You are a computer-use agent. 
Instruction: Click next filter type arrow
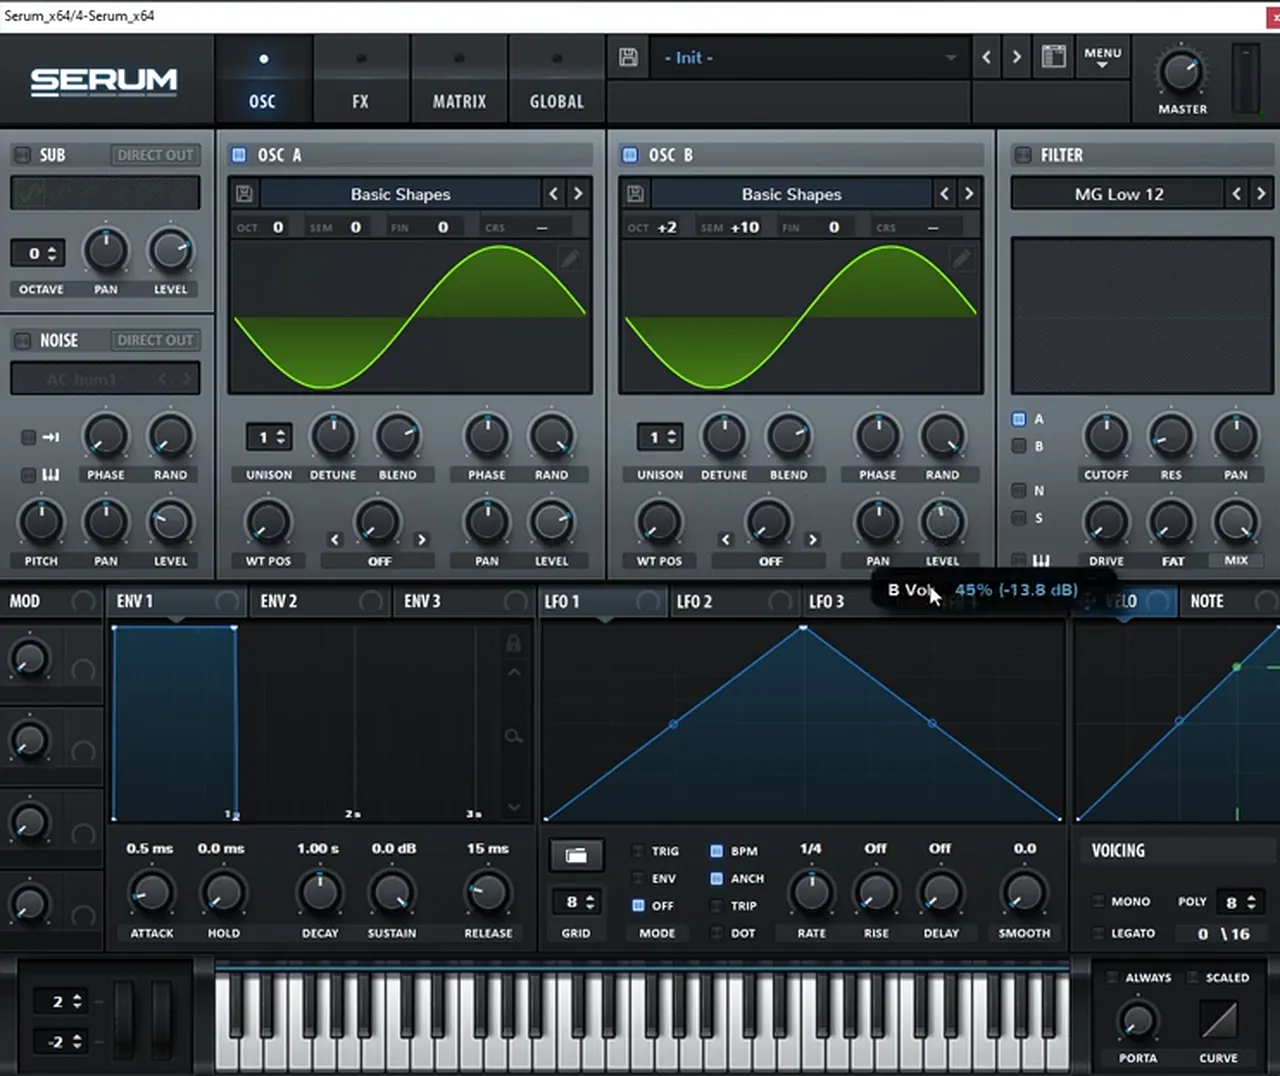1261,194
